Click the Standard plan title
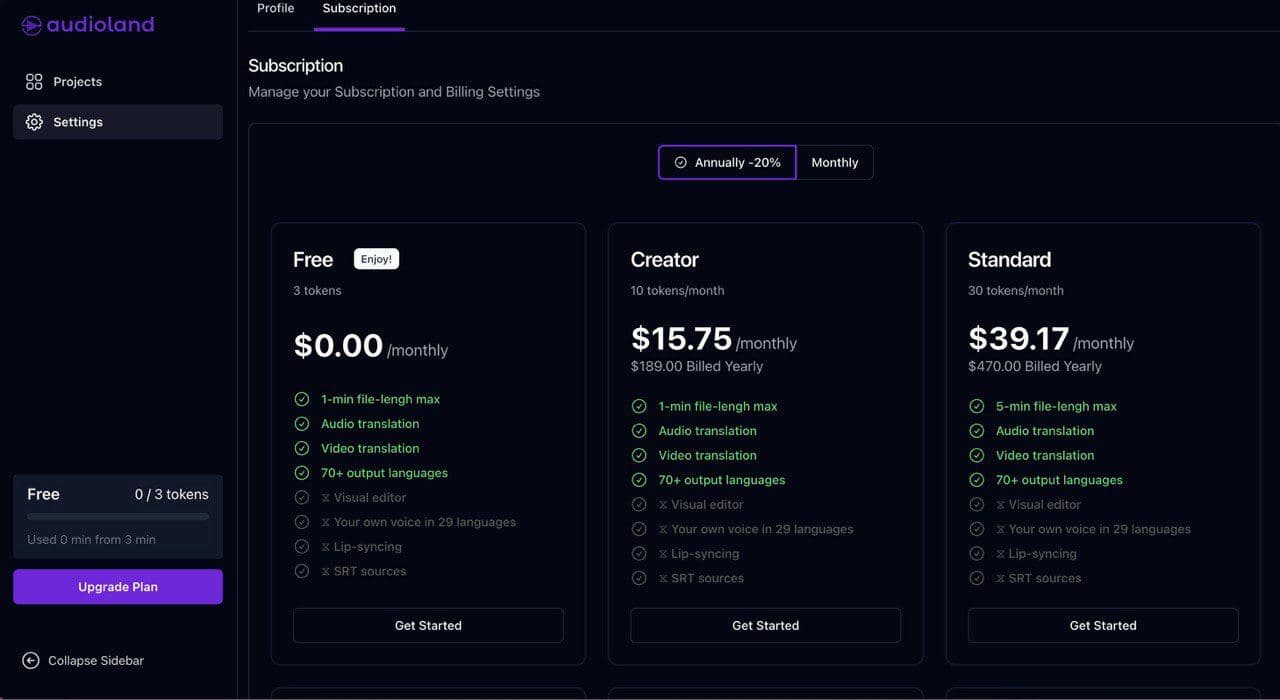This screenshot has height=700, width=1280. [x=1009, y=260]
